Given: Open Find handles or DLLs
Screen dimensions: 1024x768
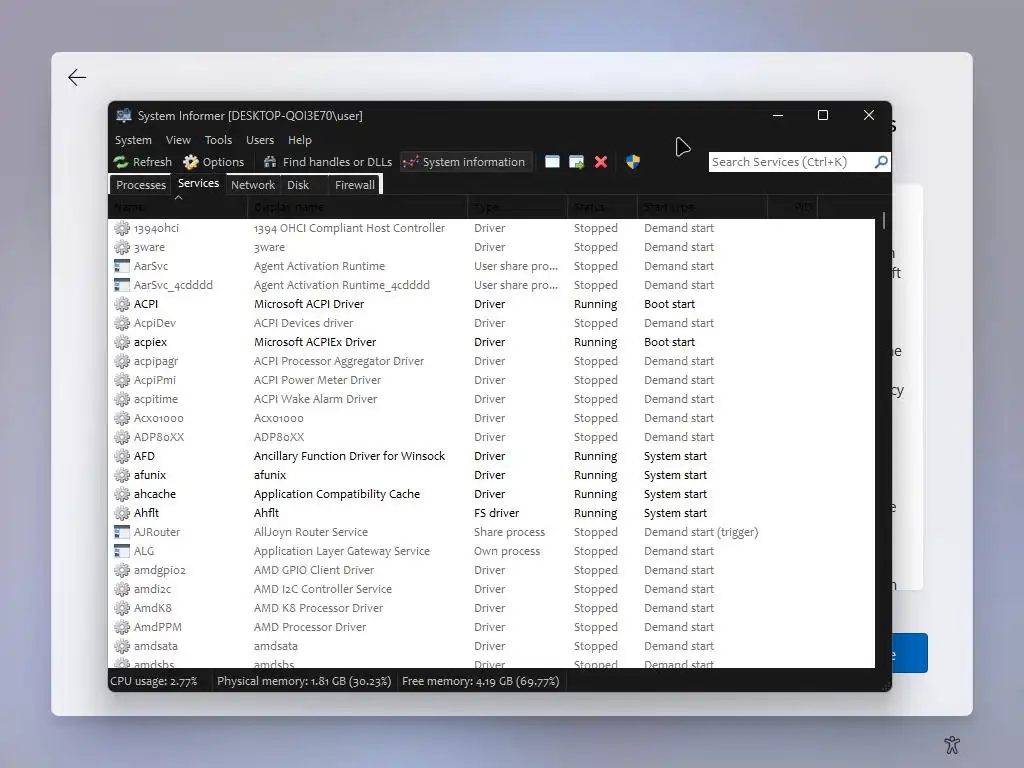Looking at the screenshot, I should 328,162.
